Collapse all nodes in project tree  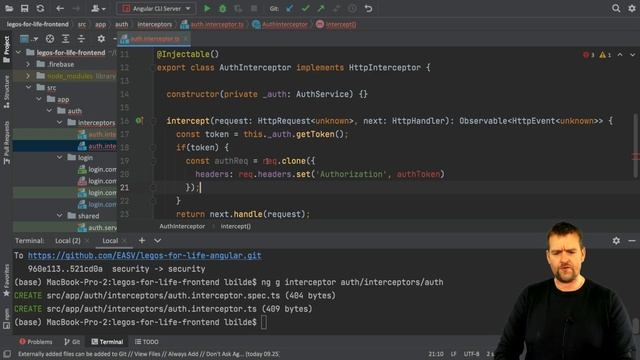[81, 39]
